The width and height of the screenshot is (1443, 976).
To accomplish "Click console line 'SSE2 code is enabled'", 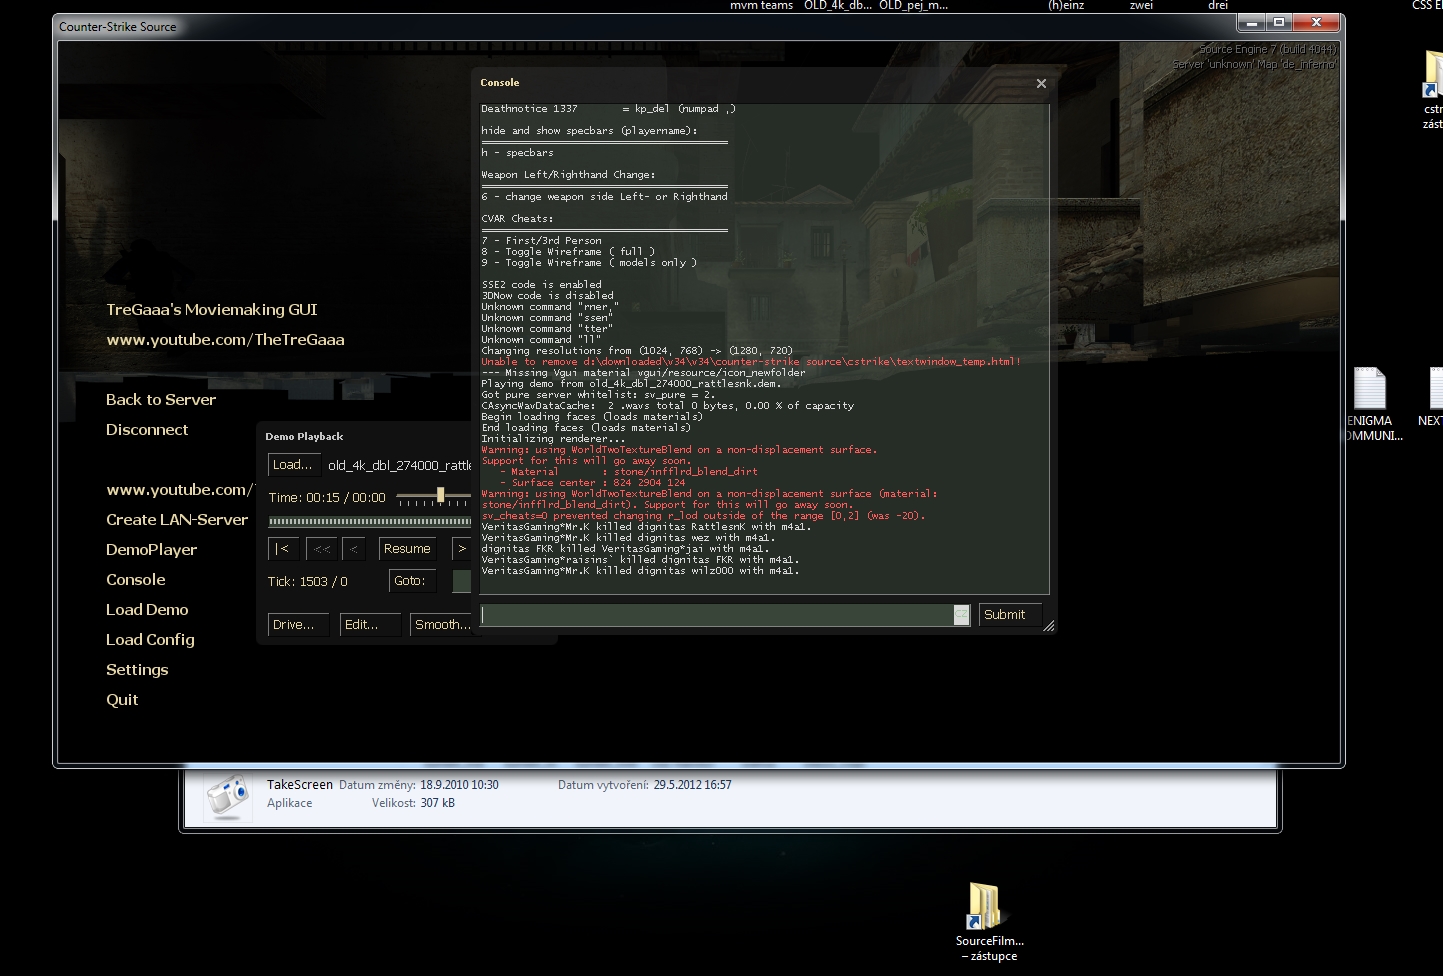I will click(541, 285).
